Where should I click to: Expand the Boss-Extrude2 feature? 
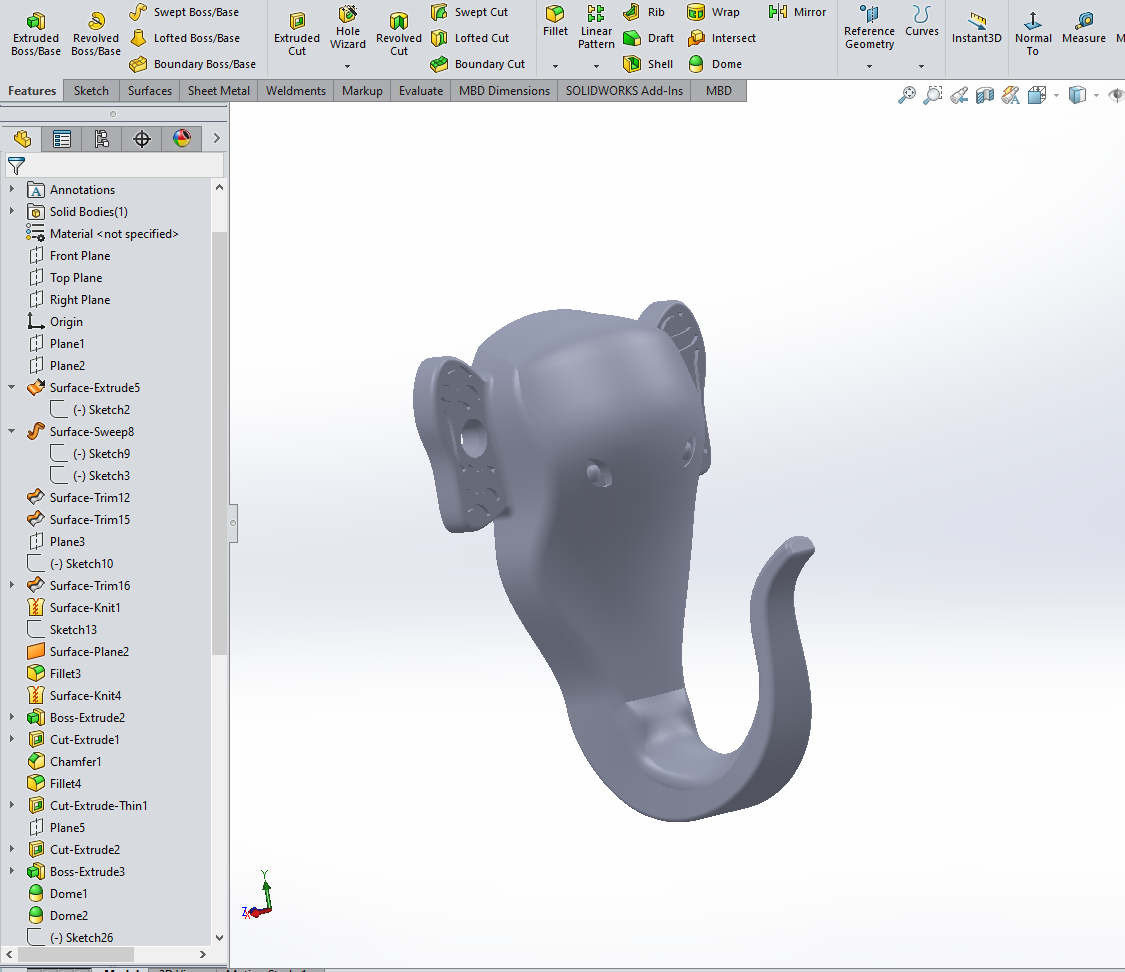[11, 717]
